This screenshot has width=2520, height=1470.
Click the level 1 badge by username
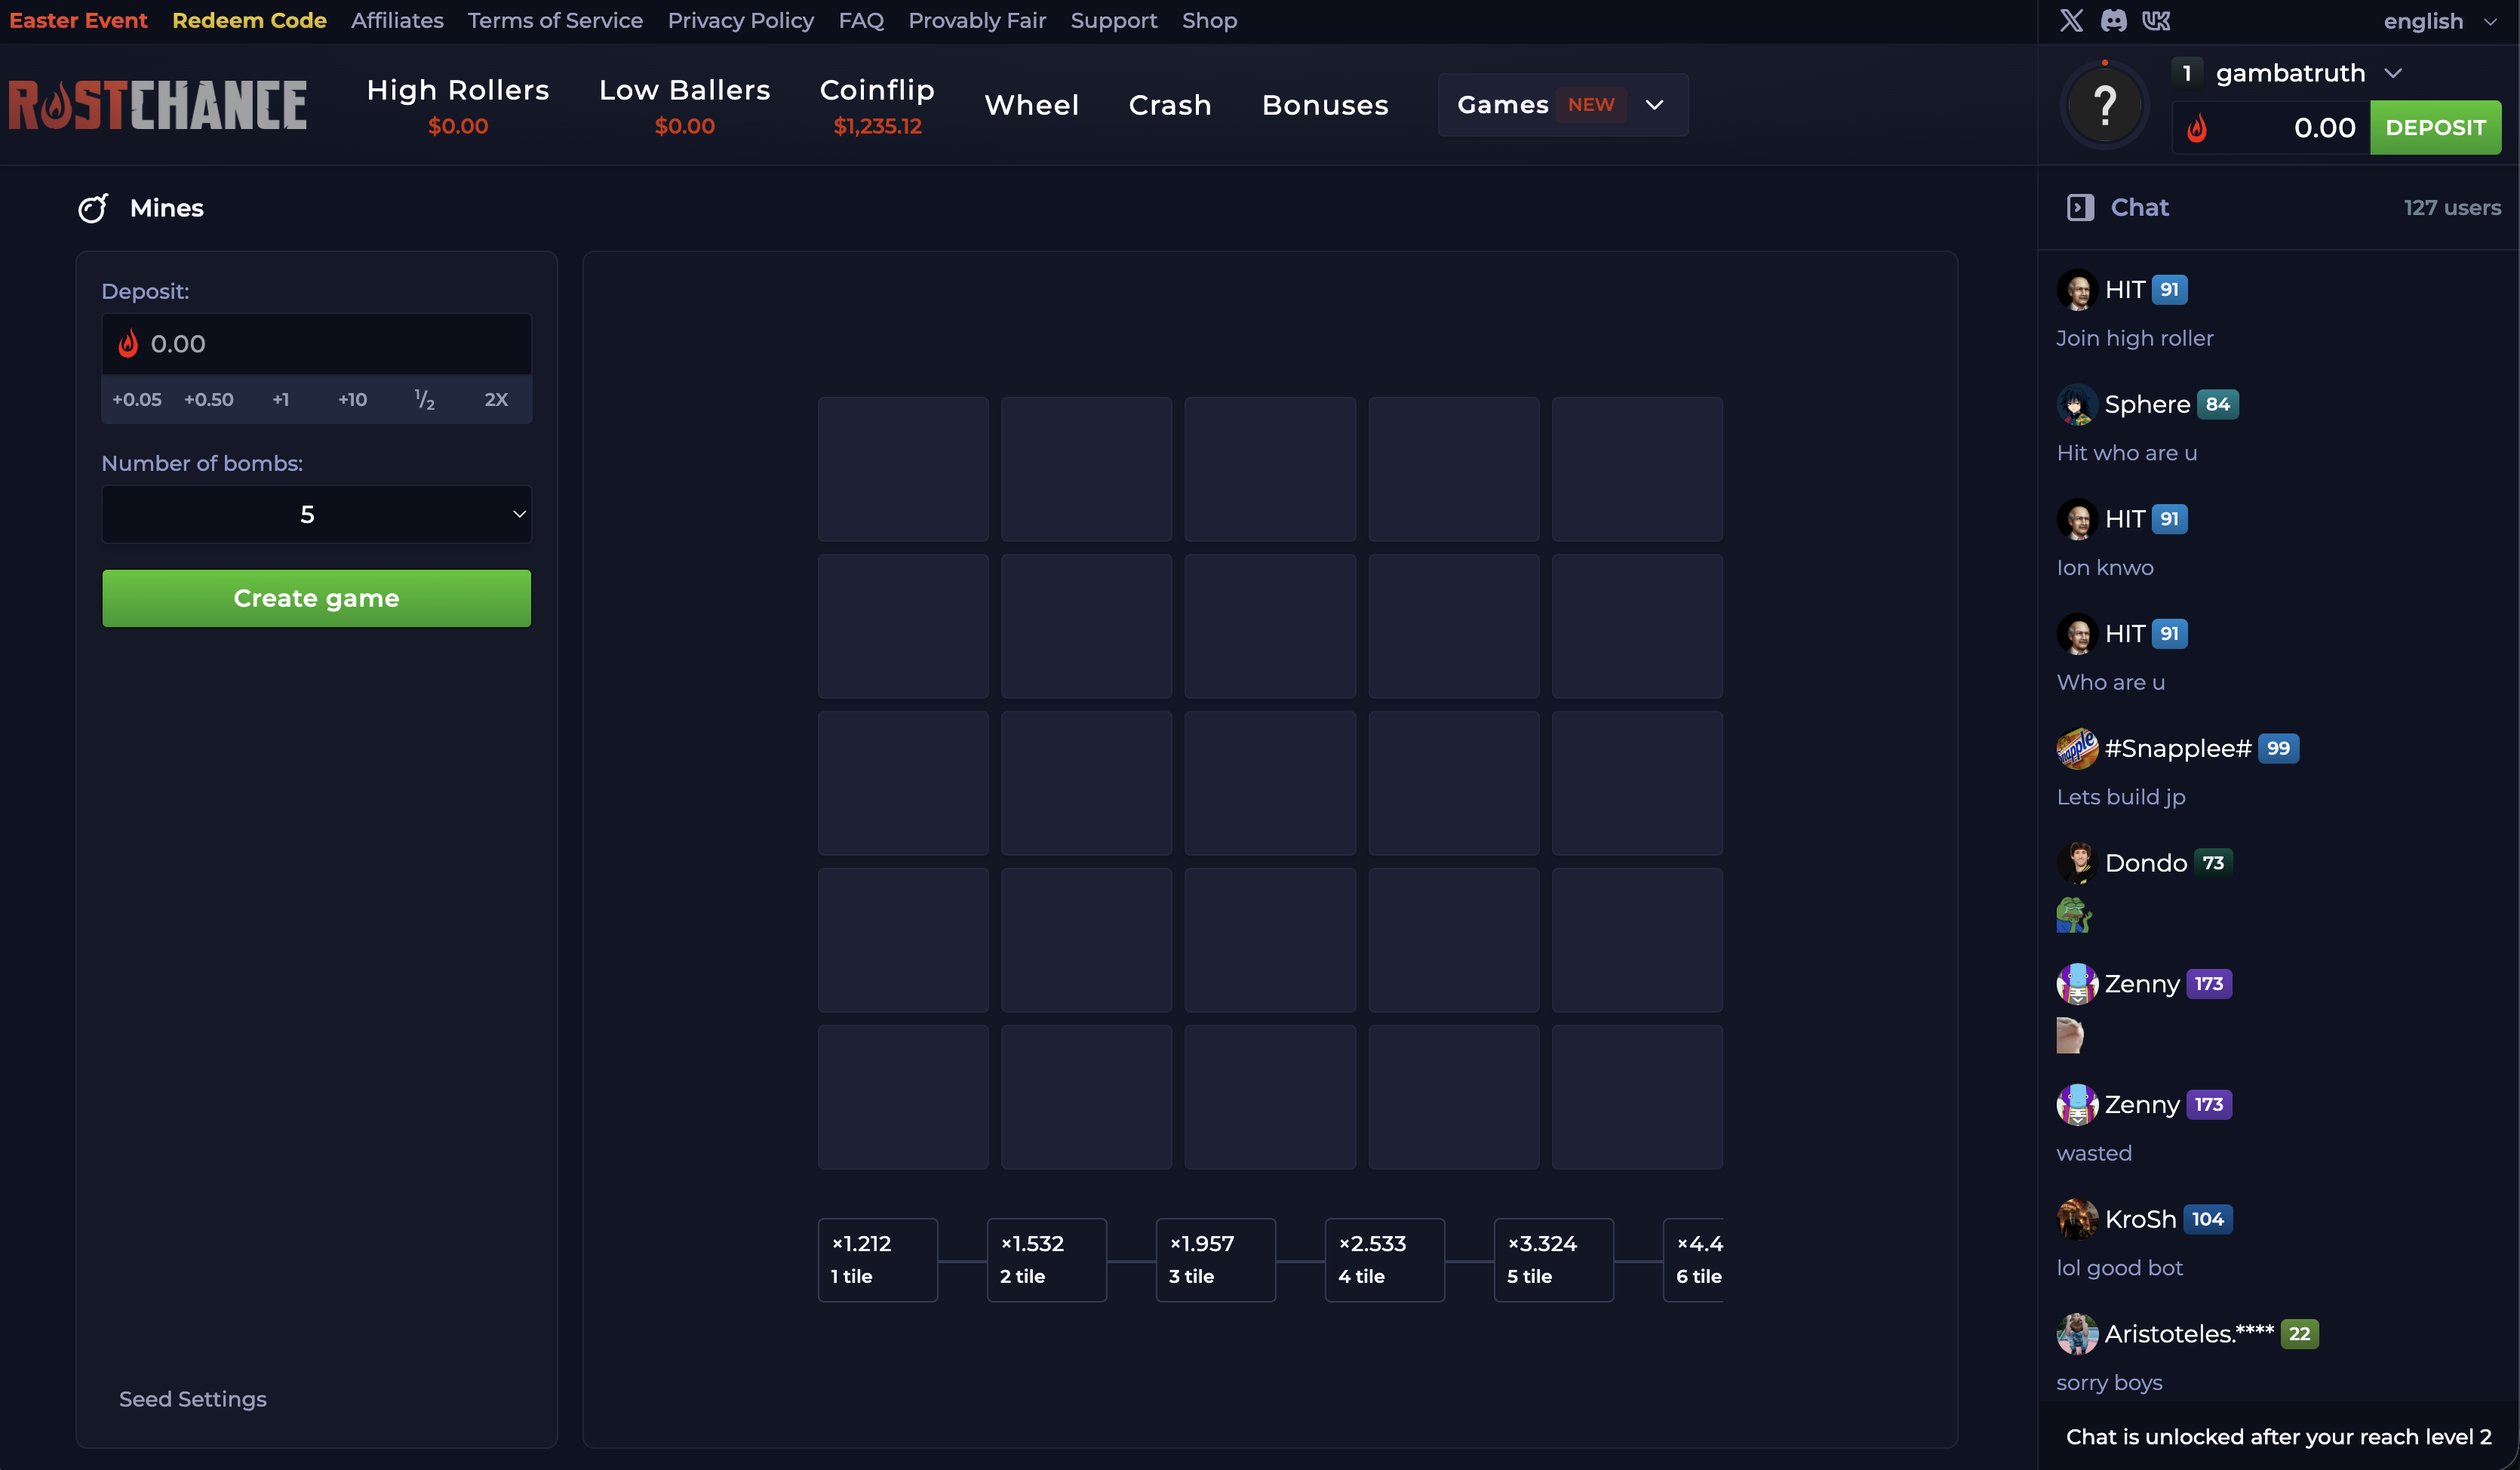click(2187, 73)
